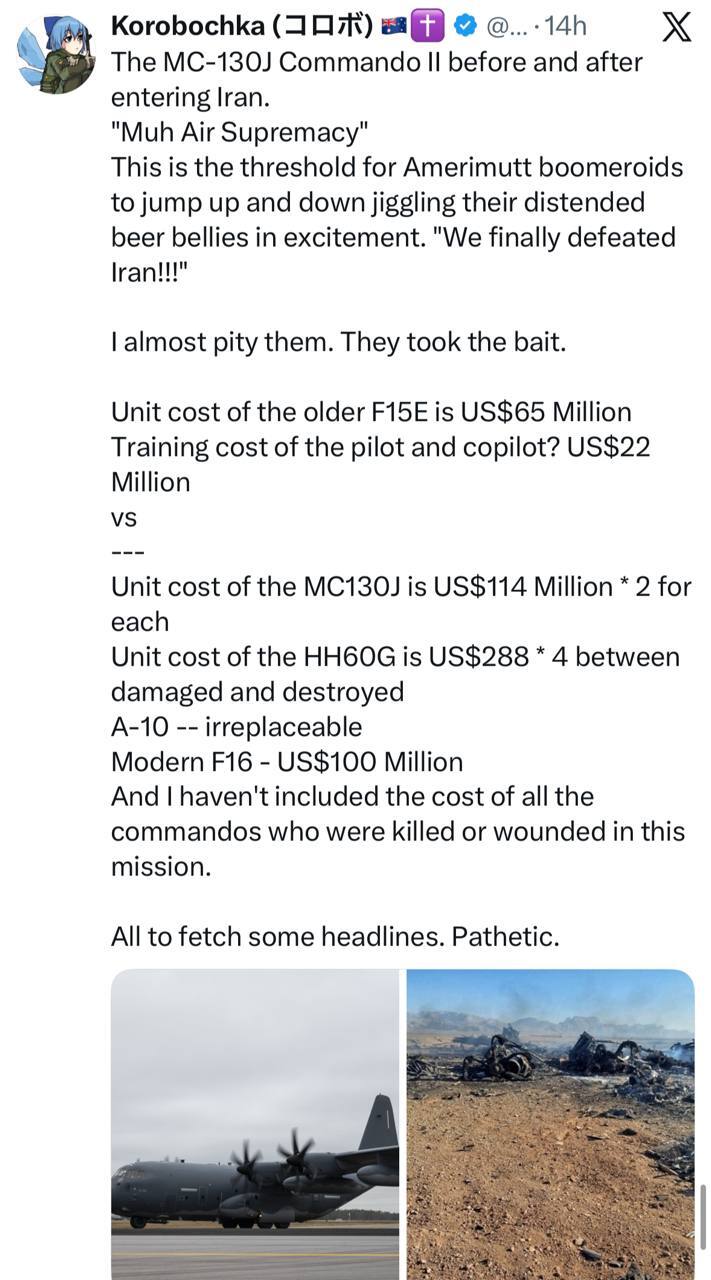
Task: Click the vertical scrollbar thumb
Action: pos(703,1216)
